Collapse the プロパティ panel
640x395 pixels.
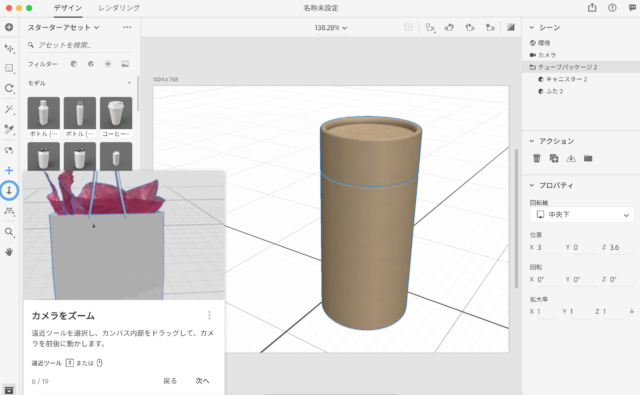point(531,185)
